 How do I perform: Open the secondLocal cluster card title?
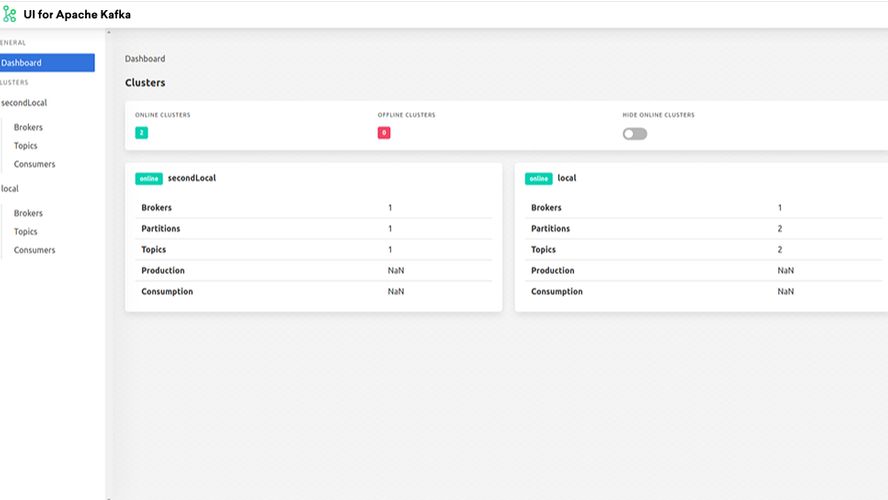[x=192, y=178]
